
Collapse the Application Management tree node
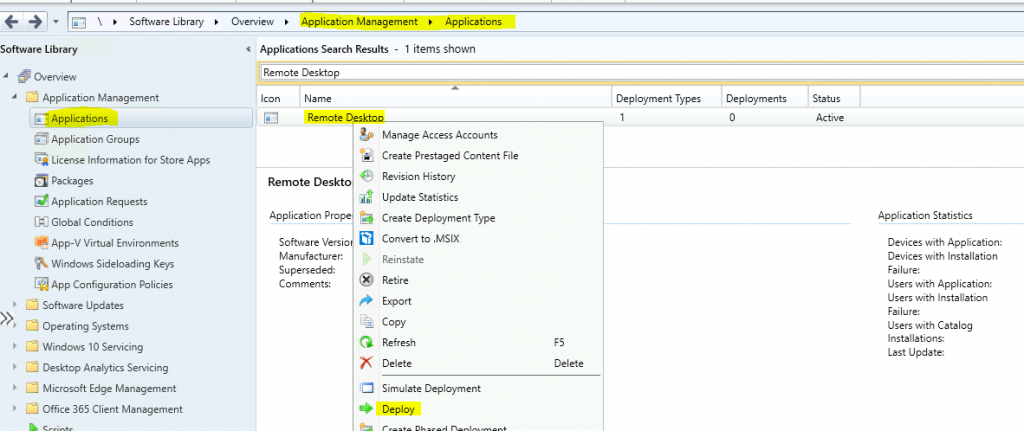click(15, 97)
